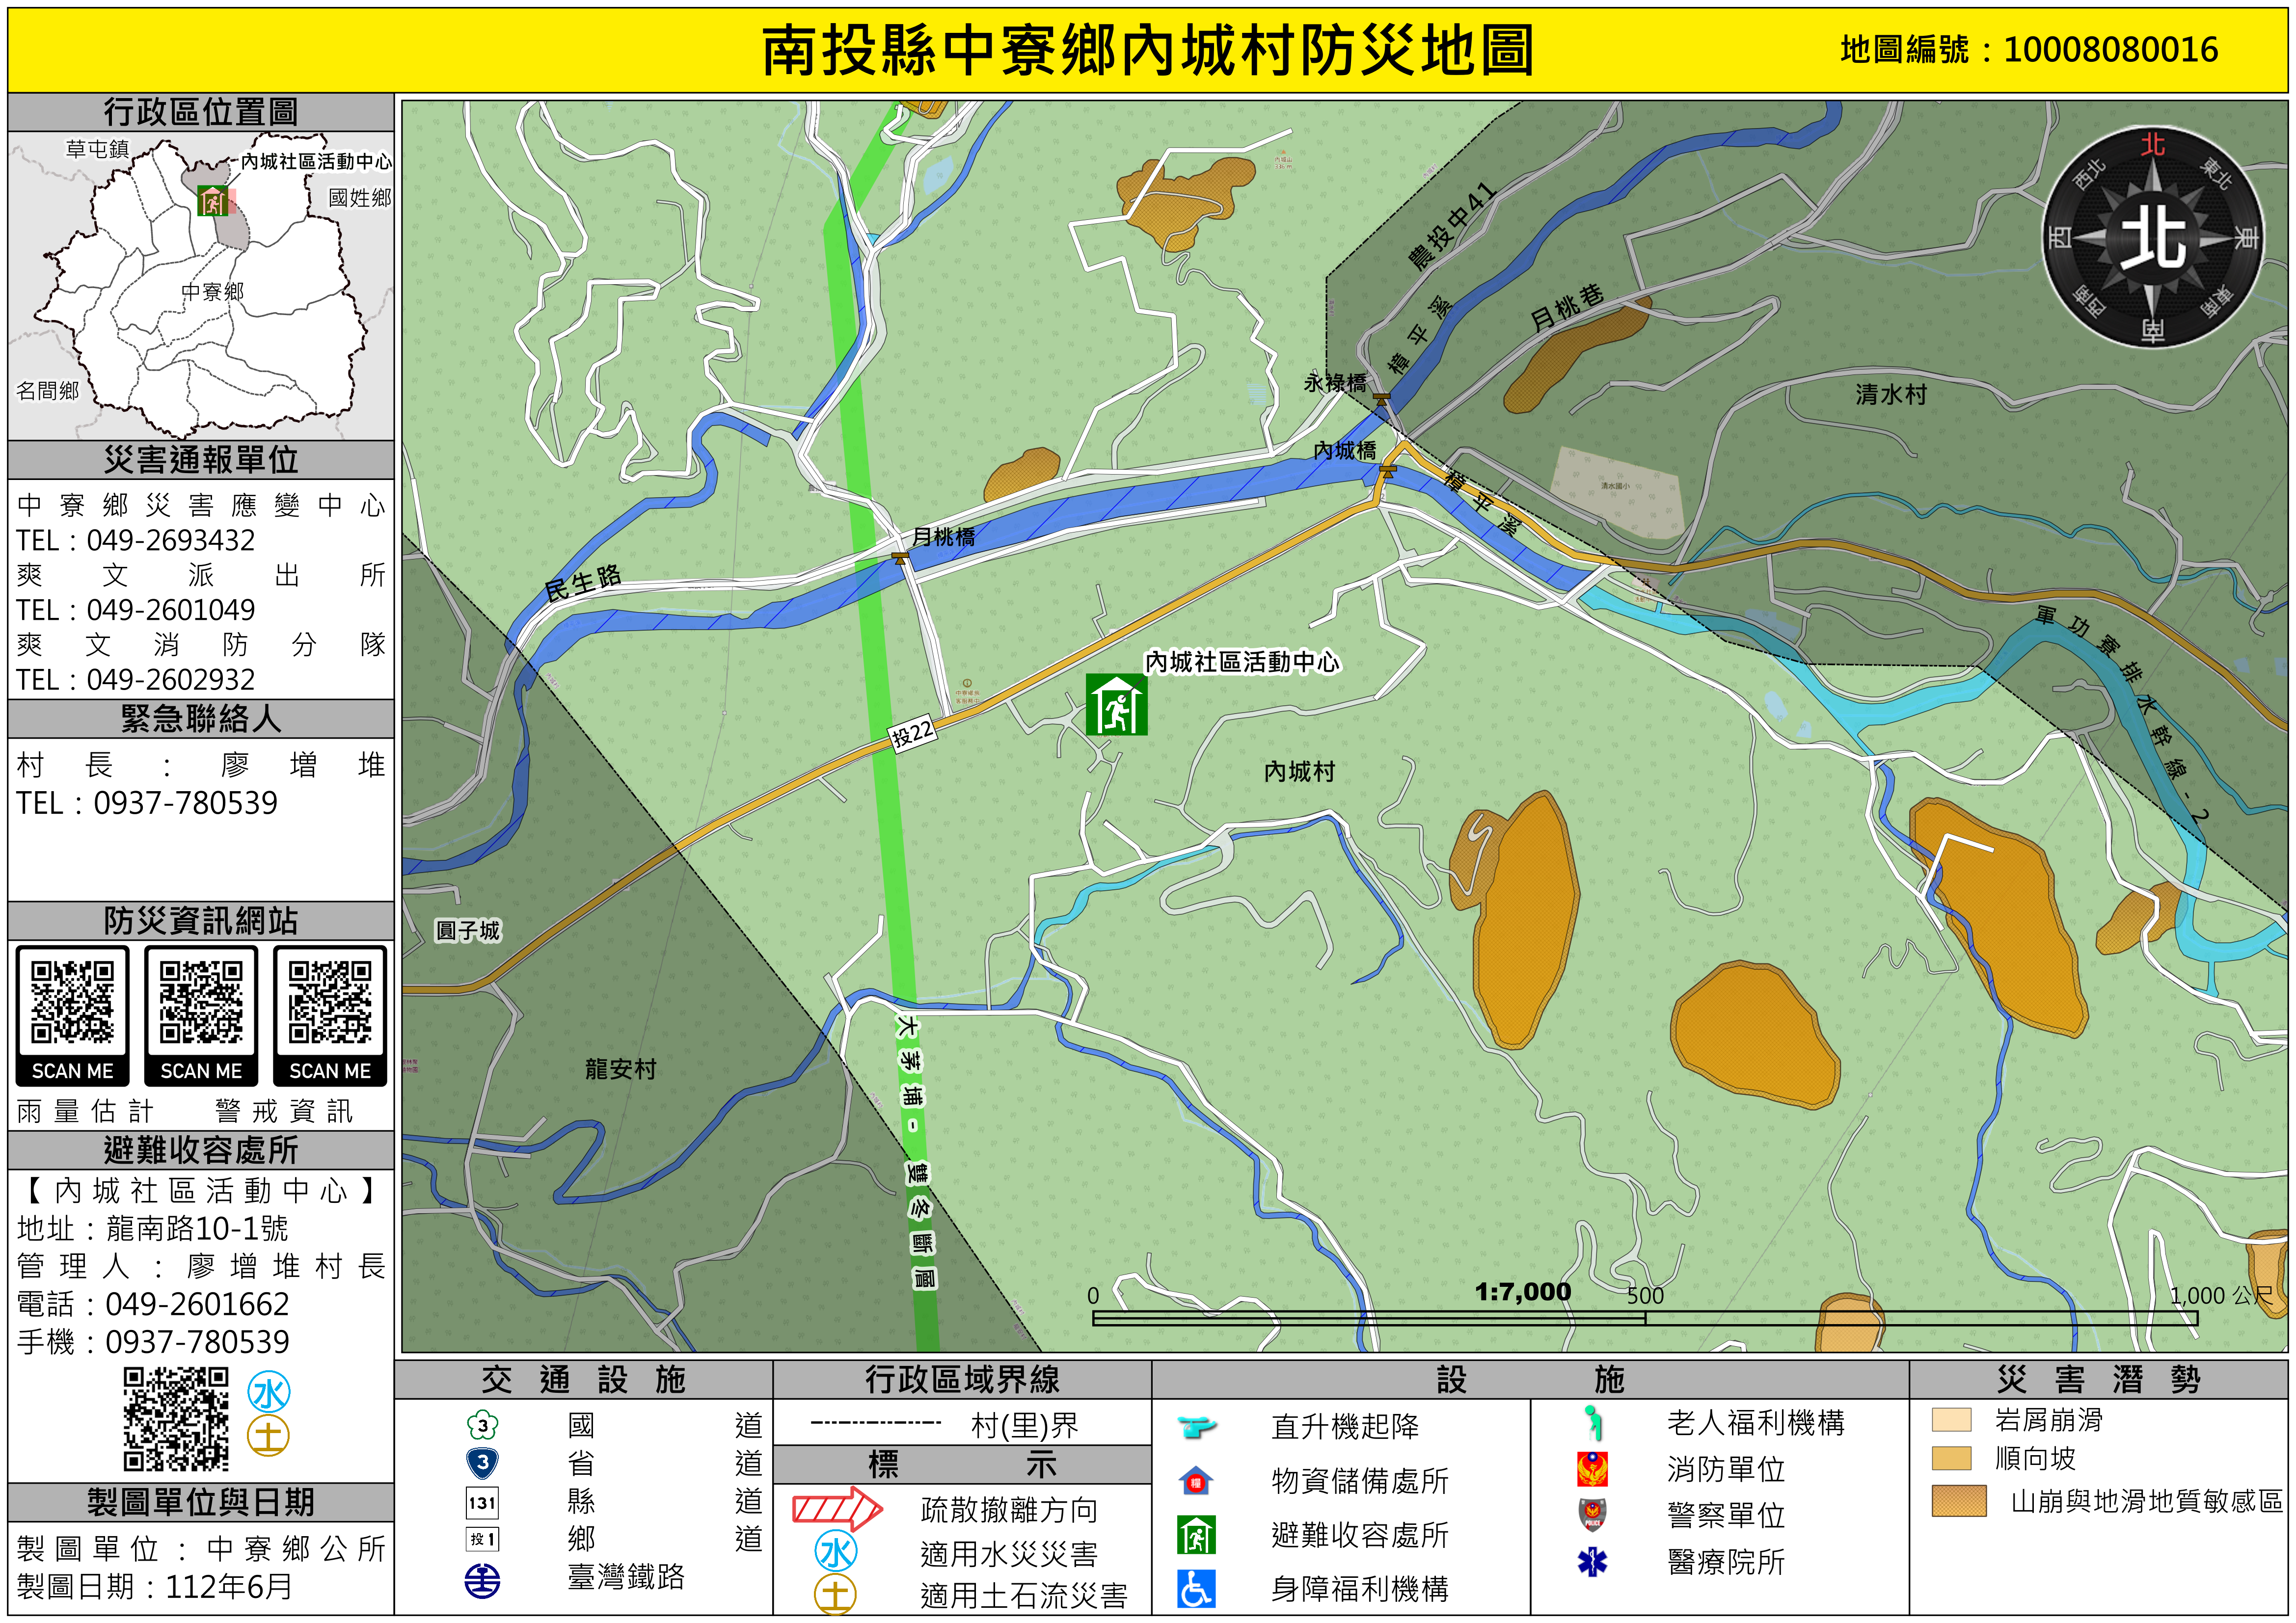Click the fire department emblem legend icon
Viewport: 2296px width, 1623px height.
[x=1592, y=1469]
